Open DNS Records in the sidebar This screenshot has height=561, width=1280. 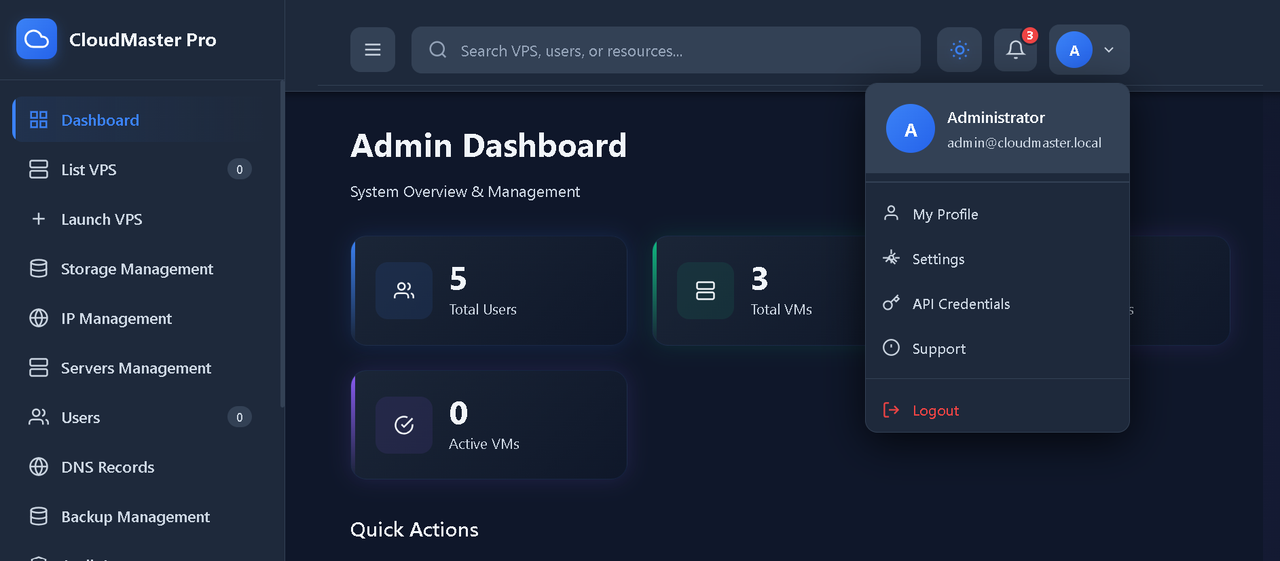click(x=142, y=467)
